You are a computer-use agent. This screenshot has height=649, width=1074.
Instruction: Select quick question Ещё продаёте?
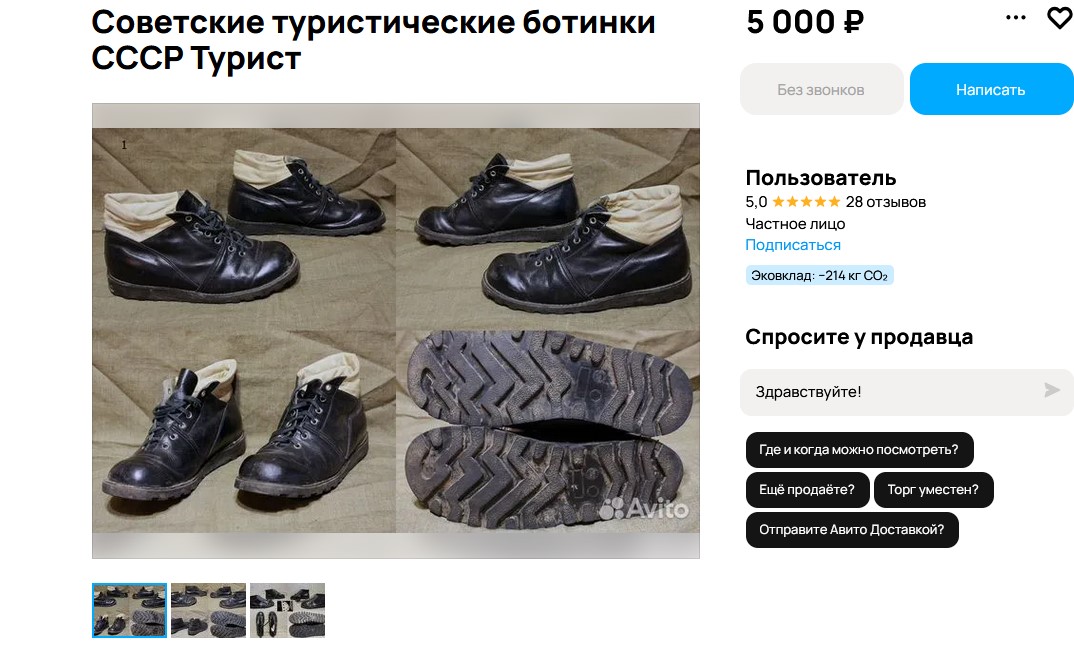(x=807, y=490)
